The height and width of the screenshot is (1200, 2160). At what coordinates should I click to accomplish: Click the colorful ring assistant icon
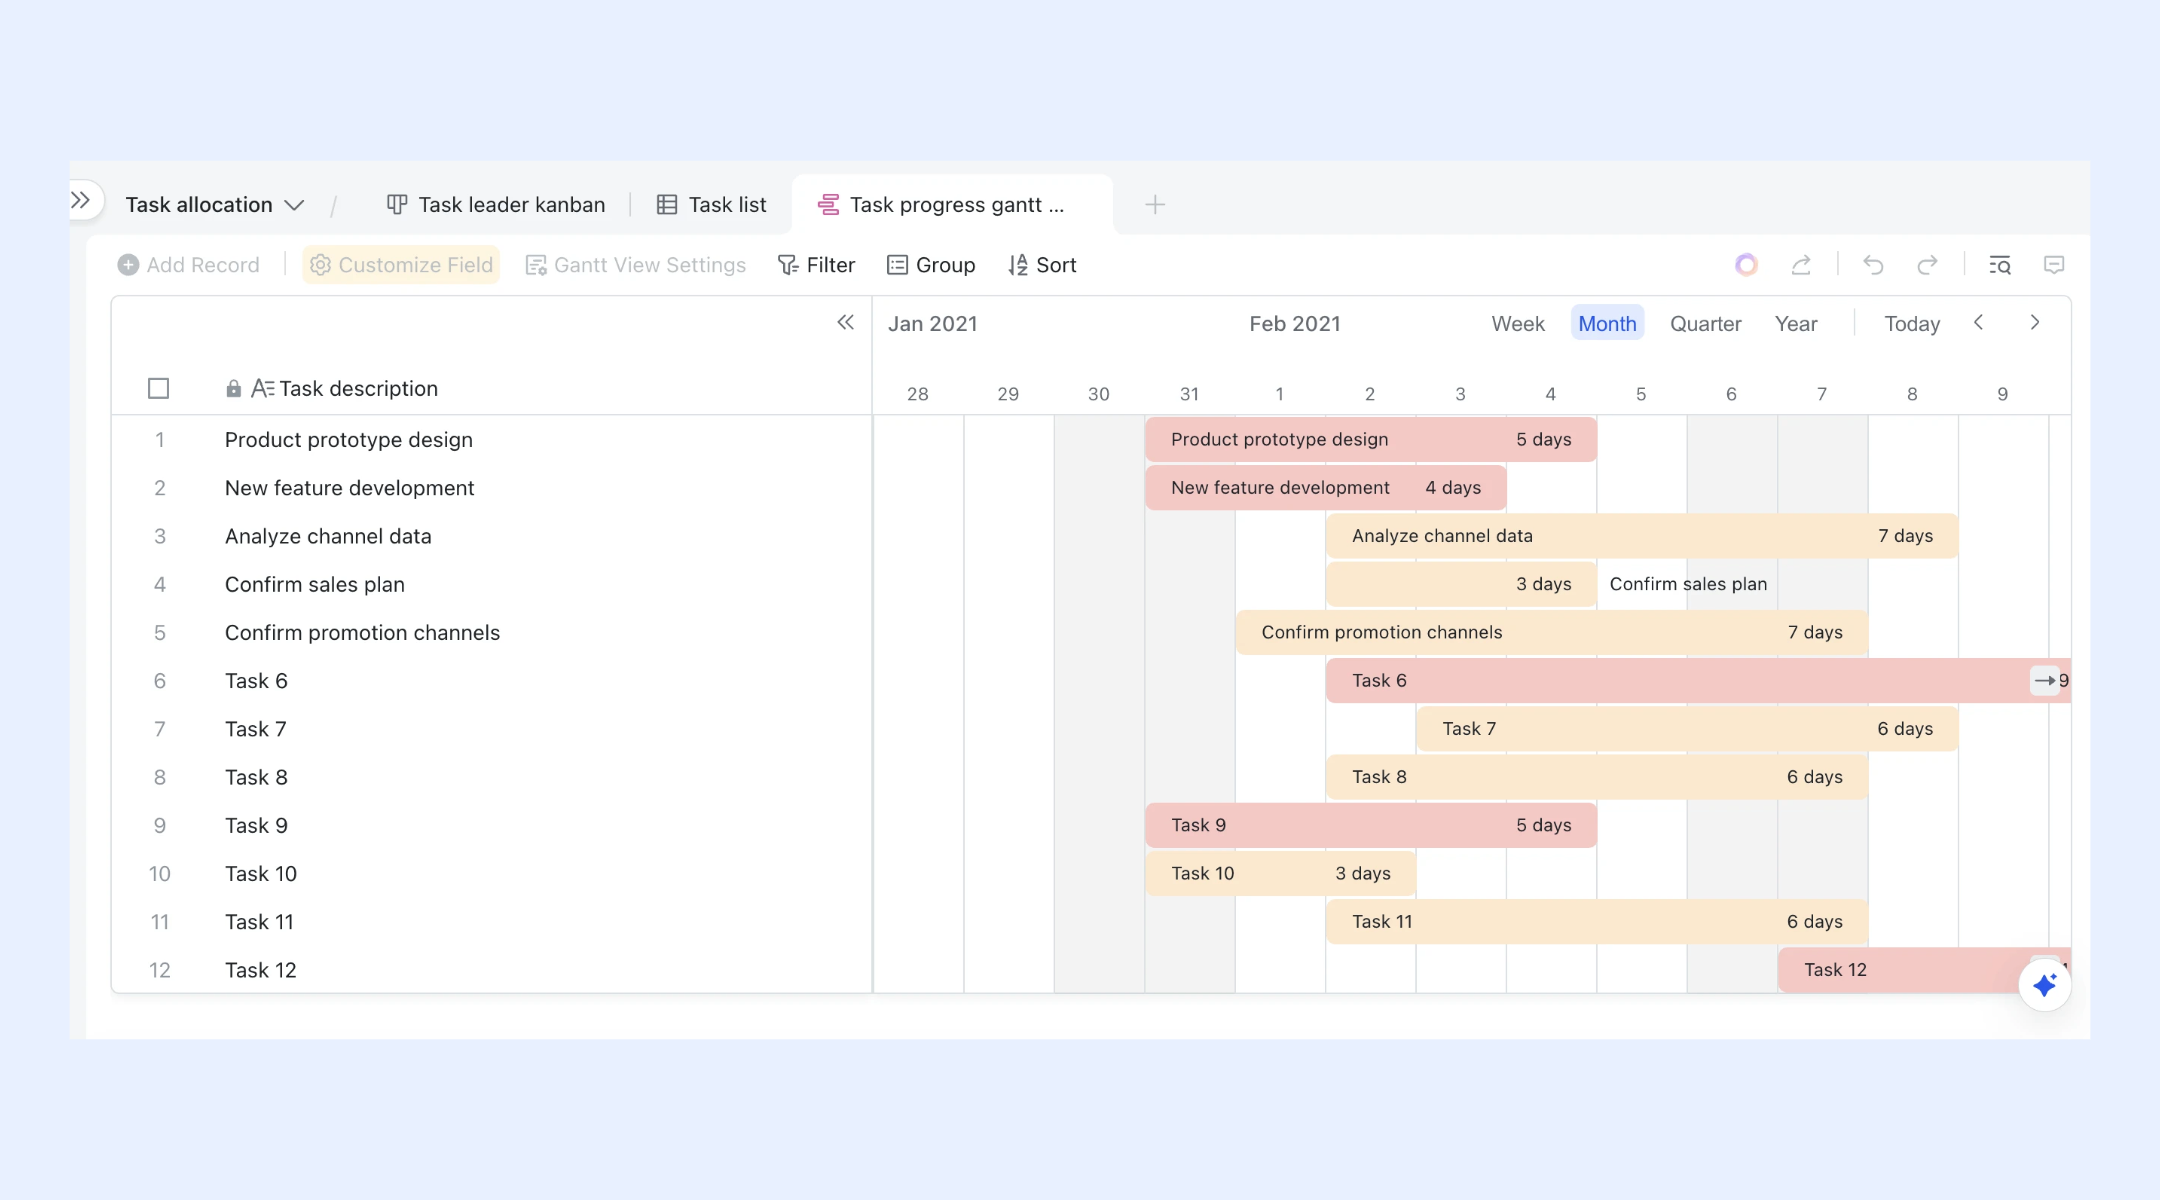click(1746, 265)
